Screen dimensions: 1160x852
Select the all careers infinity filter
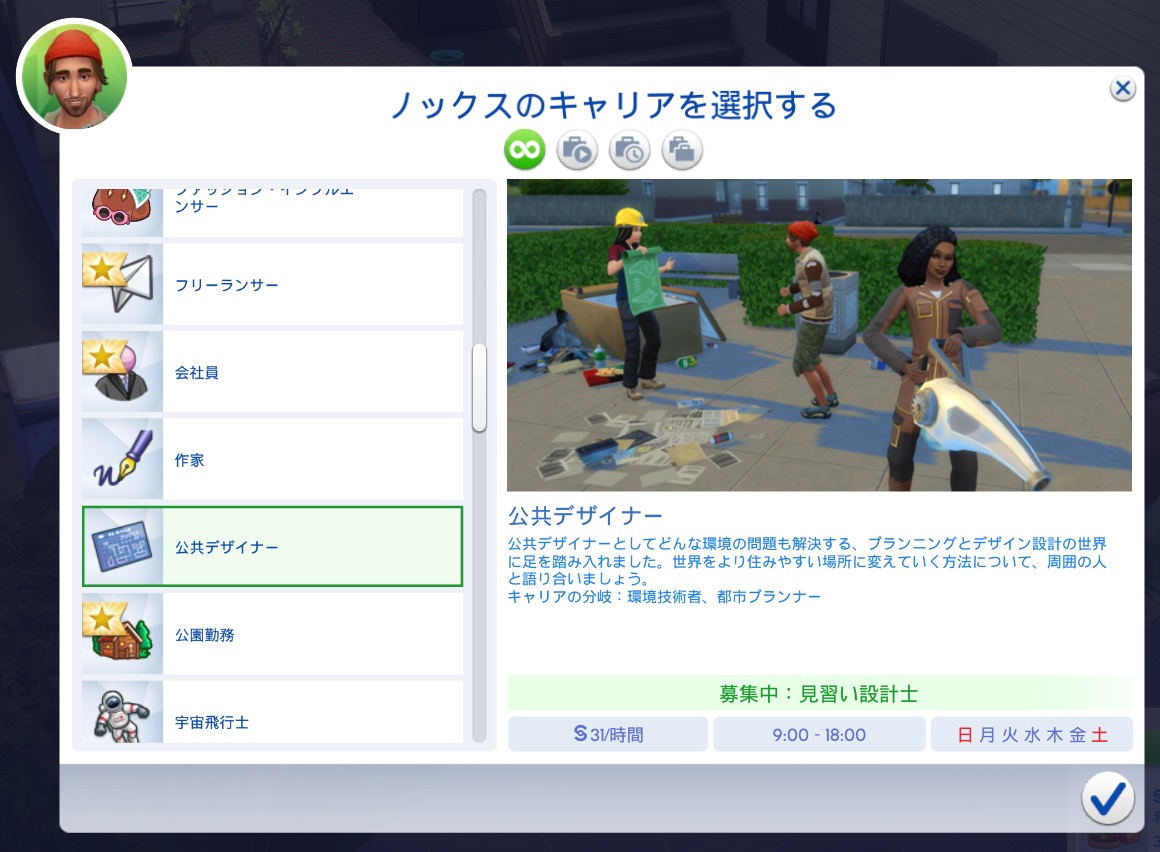pyautogui.click(x=525, y=150)
